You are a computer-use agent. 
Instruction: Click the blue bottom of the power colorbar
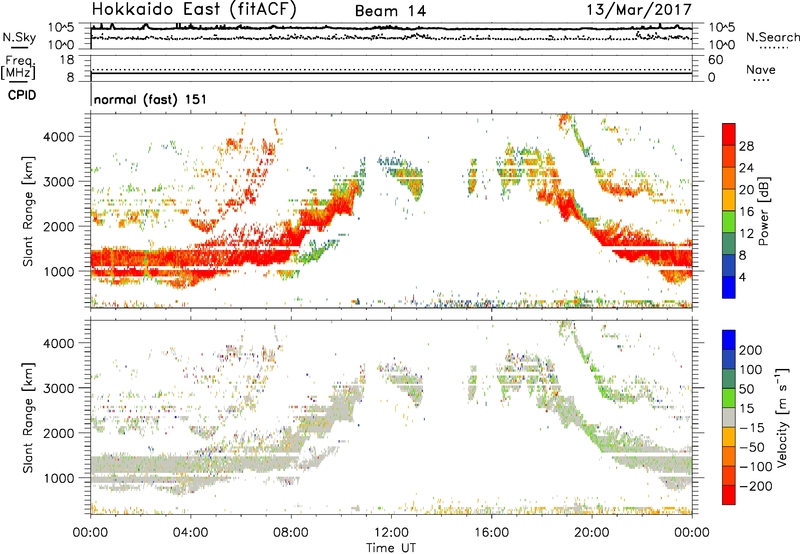coord(729,287)
